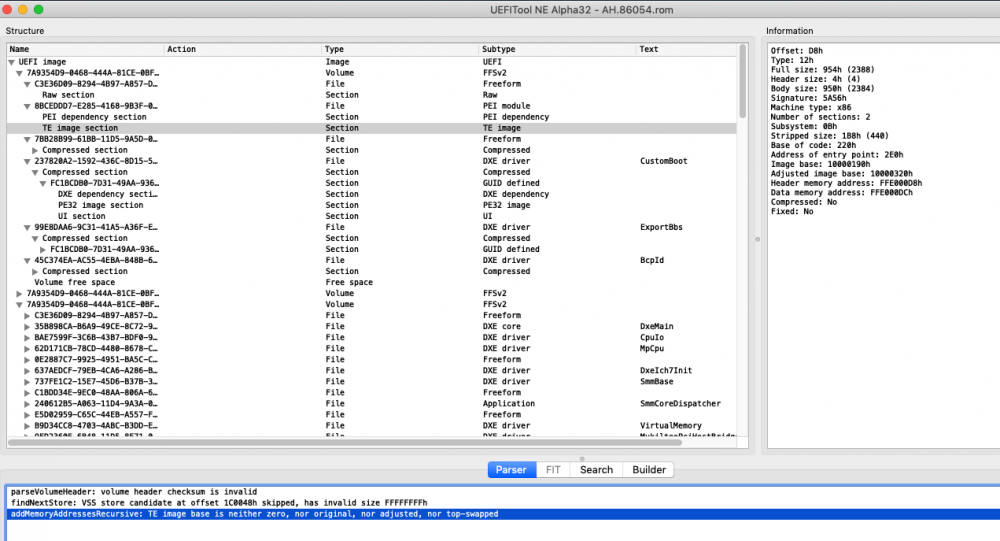Open the Search tab

coord(596,470)
